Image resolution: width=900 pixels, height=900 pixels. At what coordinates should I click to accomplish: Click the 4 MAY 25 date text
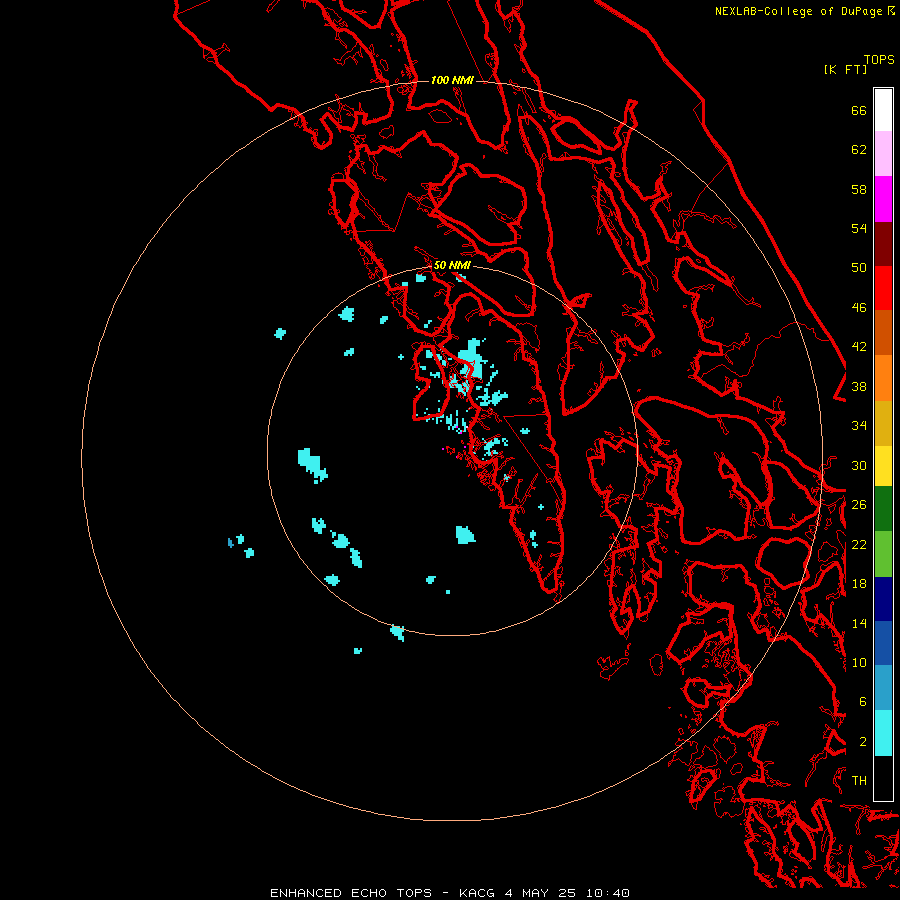tap(540, 893)
